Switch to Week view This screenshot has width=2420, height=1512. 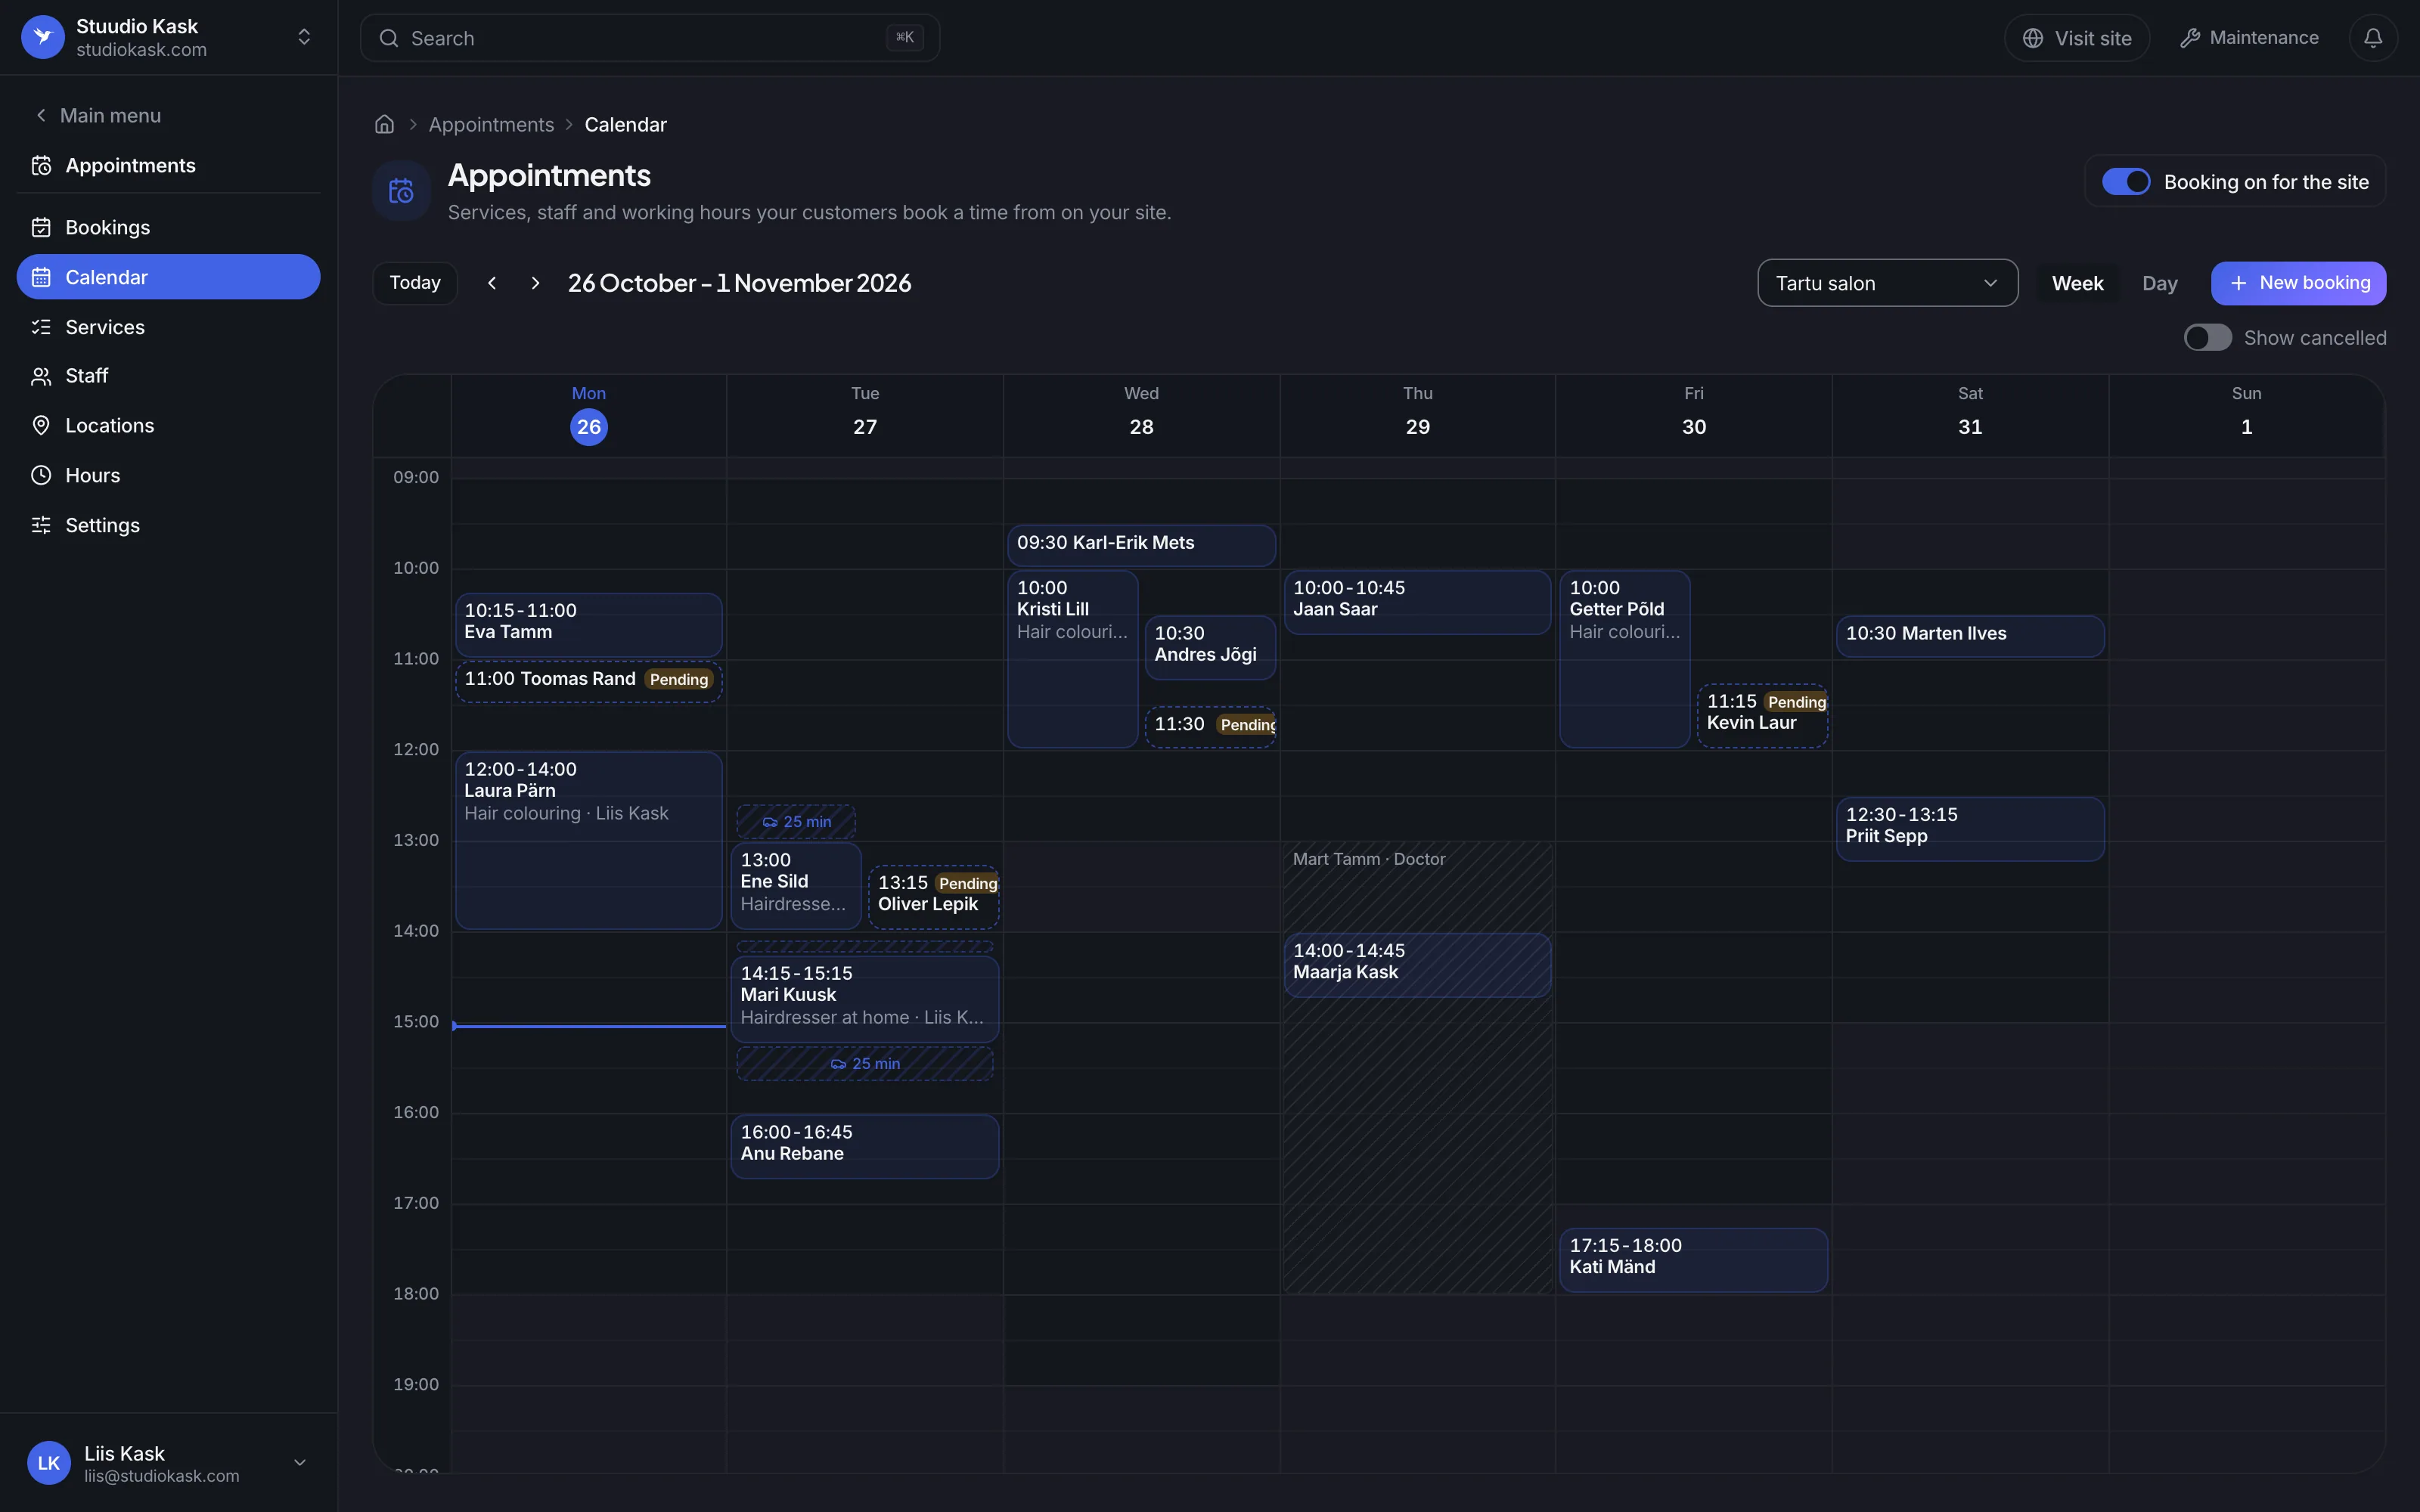(2077, 283)
